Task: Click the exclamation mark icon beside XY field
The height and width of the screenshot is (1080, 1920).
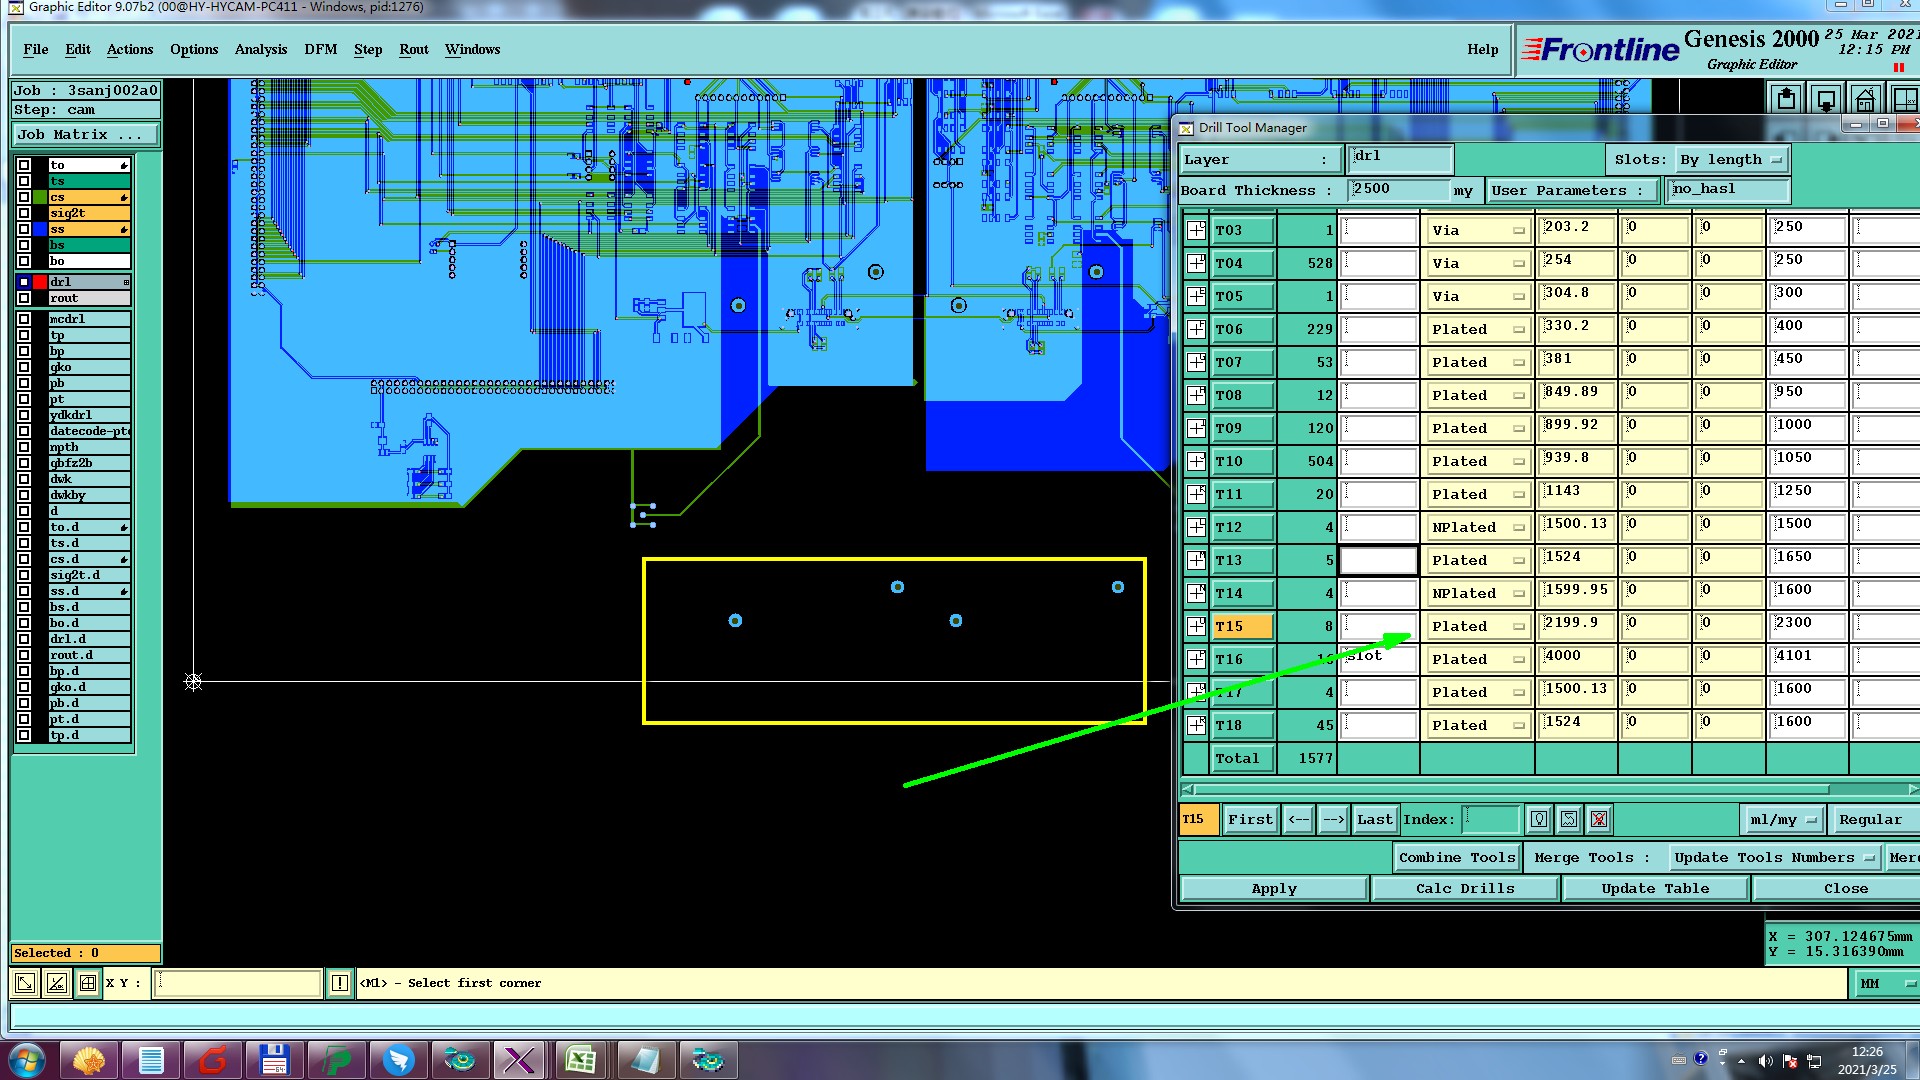Action: (340, 983)
